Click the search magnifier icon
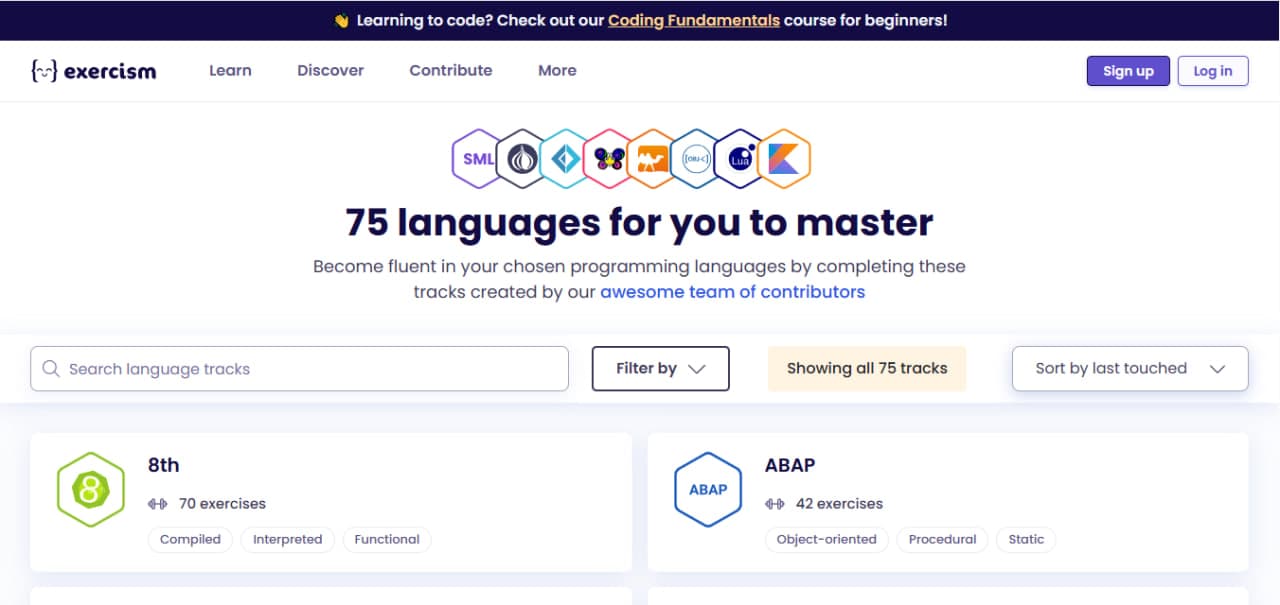 point(51,369)
